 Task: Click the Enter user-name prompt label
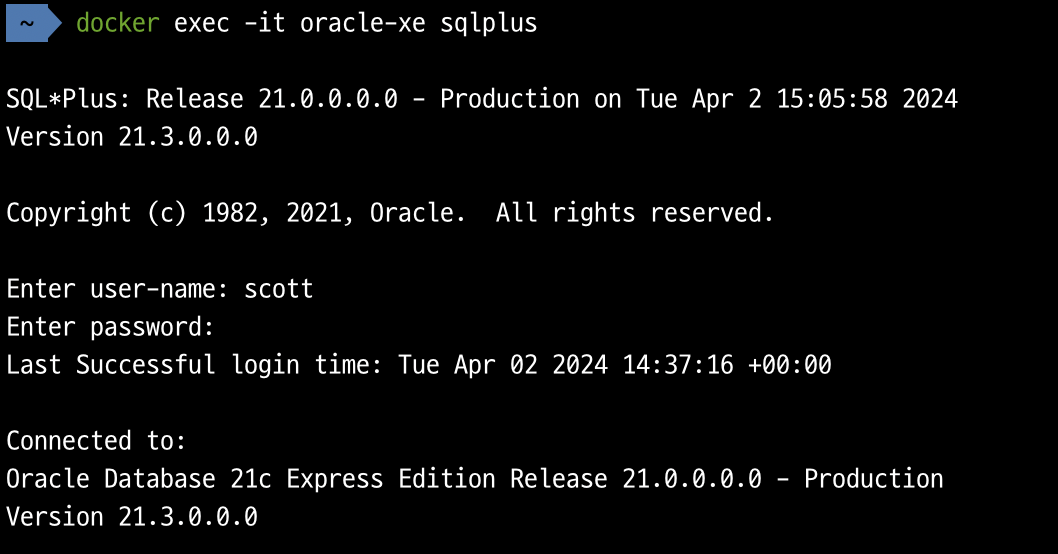point(117,289)
